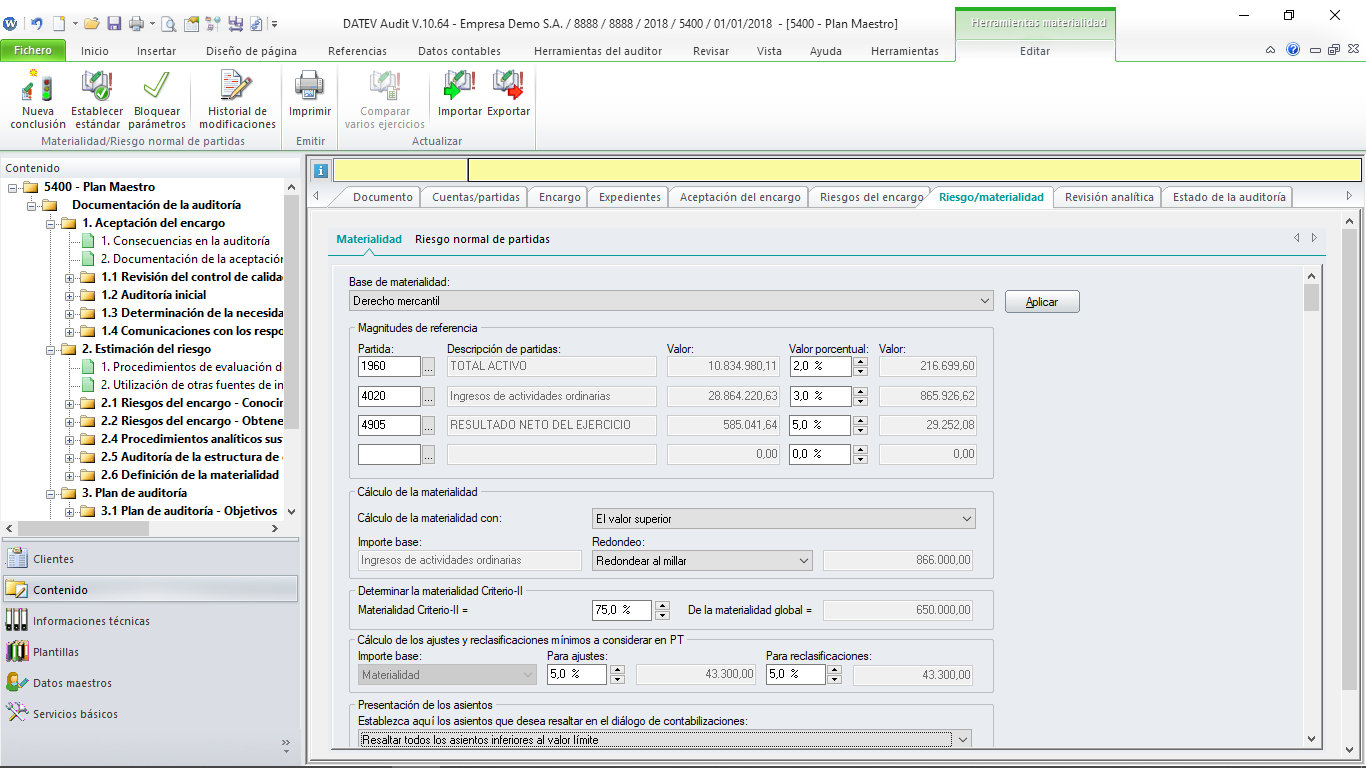Switch to the Revisión analítica tab
Viewport: 1366px width, 768px height.
[x=1109, y=197]
